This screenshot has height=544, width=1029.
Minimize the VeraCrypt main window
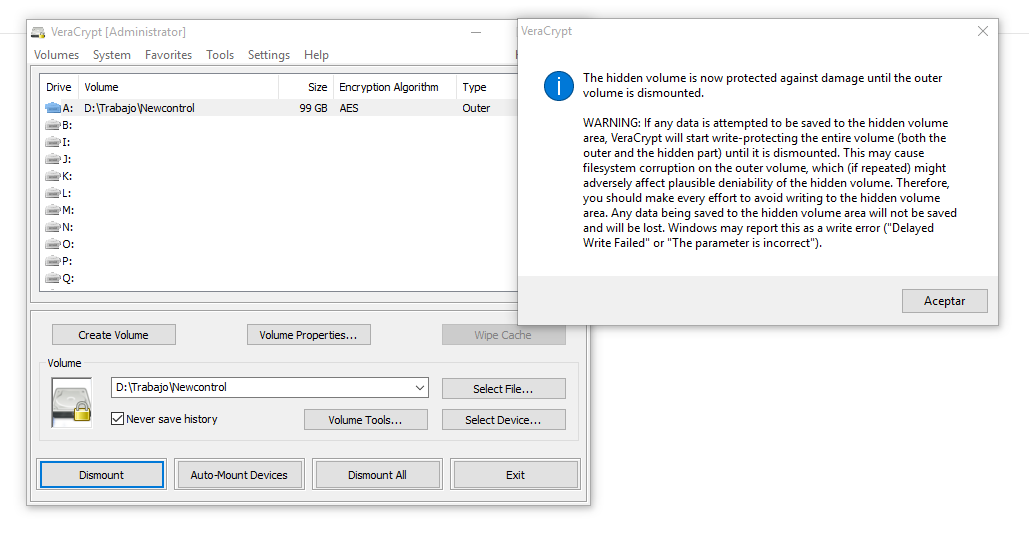tap(476, 32)
